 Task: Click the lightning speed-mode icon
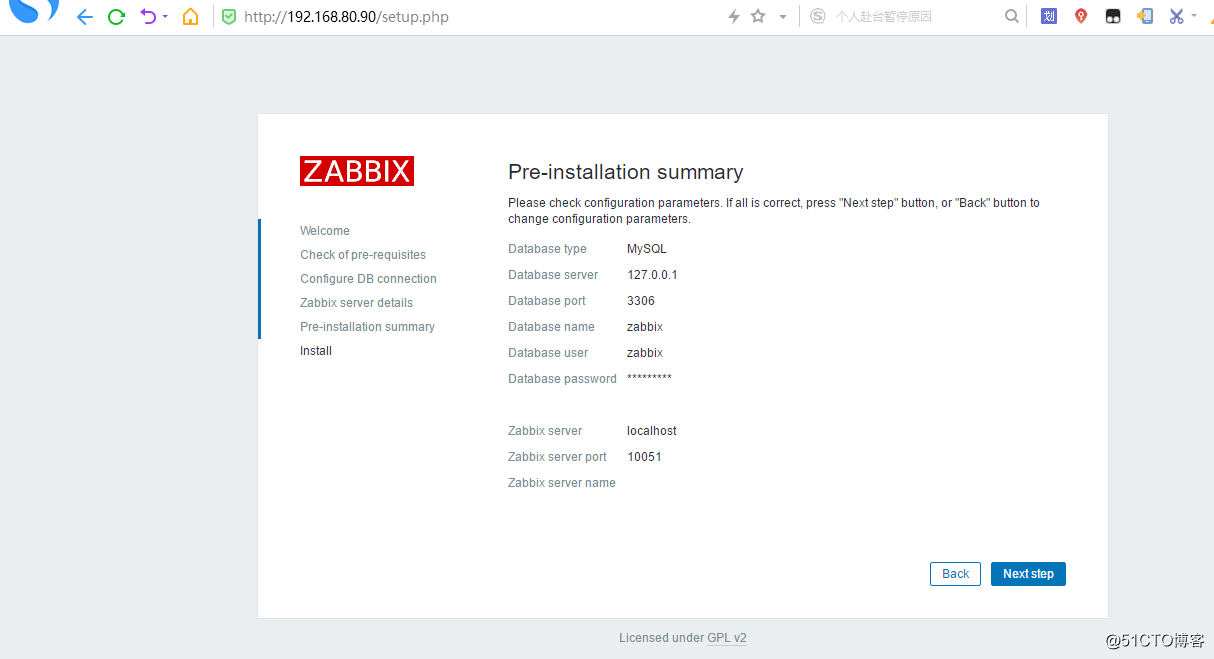coord(733,17)
